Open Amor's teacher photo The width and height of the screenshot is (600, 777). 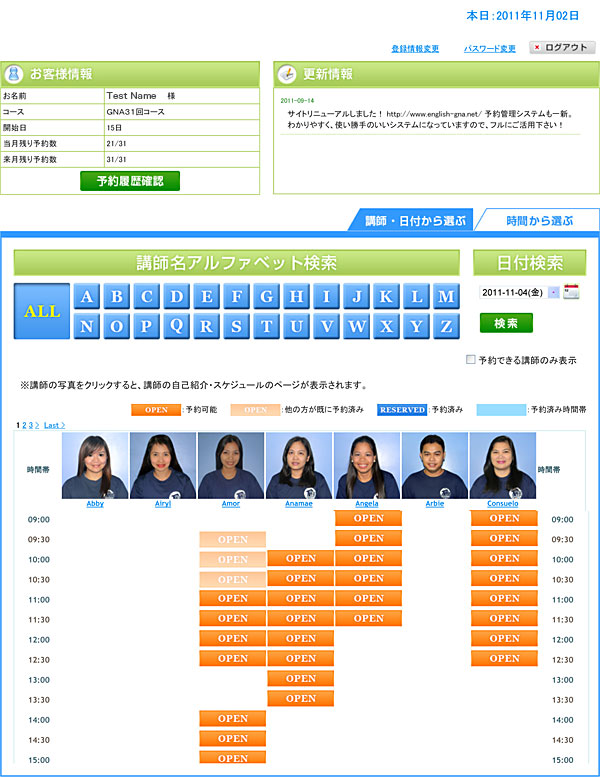click(x=231, y=465)
